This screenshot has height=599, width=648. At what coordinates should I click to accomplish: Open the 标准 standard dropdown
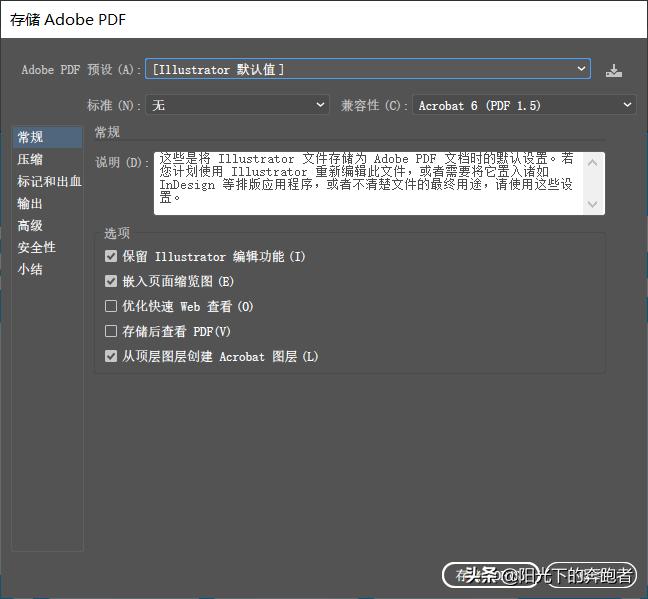(x=238, y=105)
